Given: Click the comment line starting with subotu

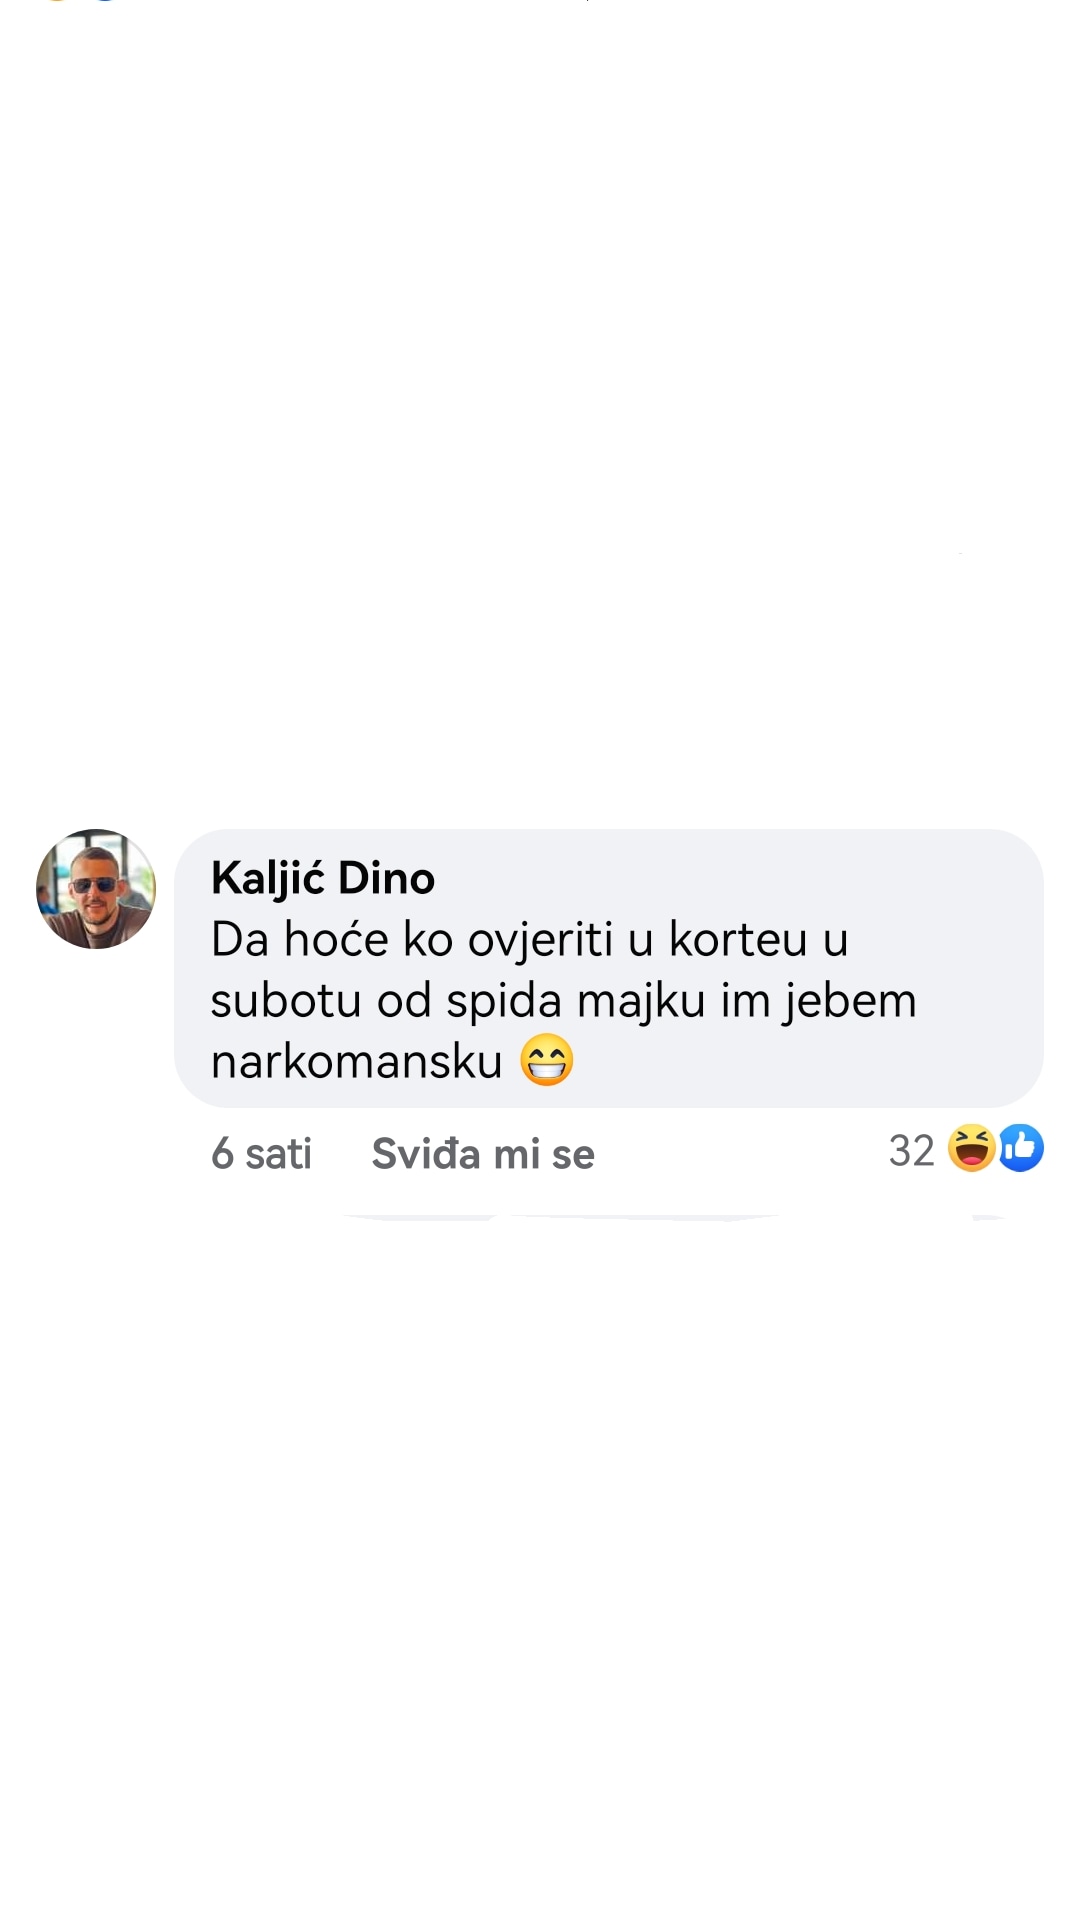Looking at the screenshot, I should pos(564,1001).
